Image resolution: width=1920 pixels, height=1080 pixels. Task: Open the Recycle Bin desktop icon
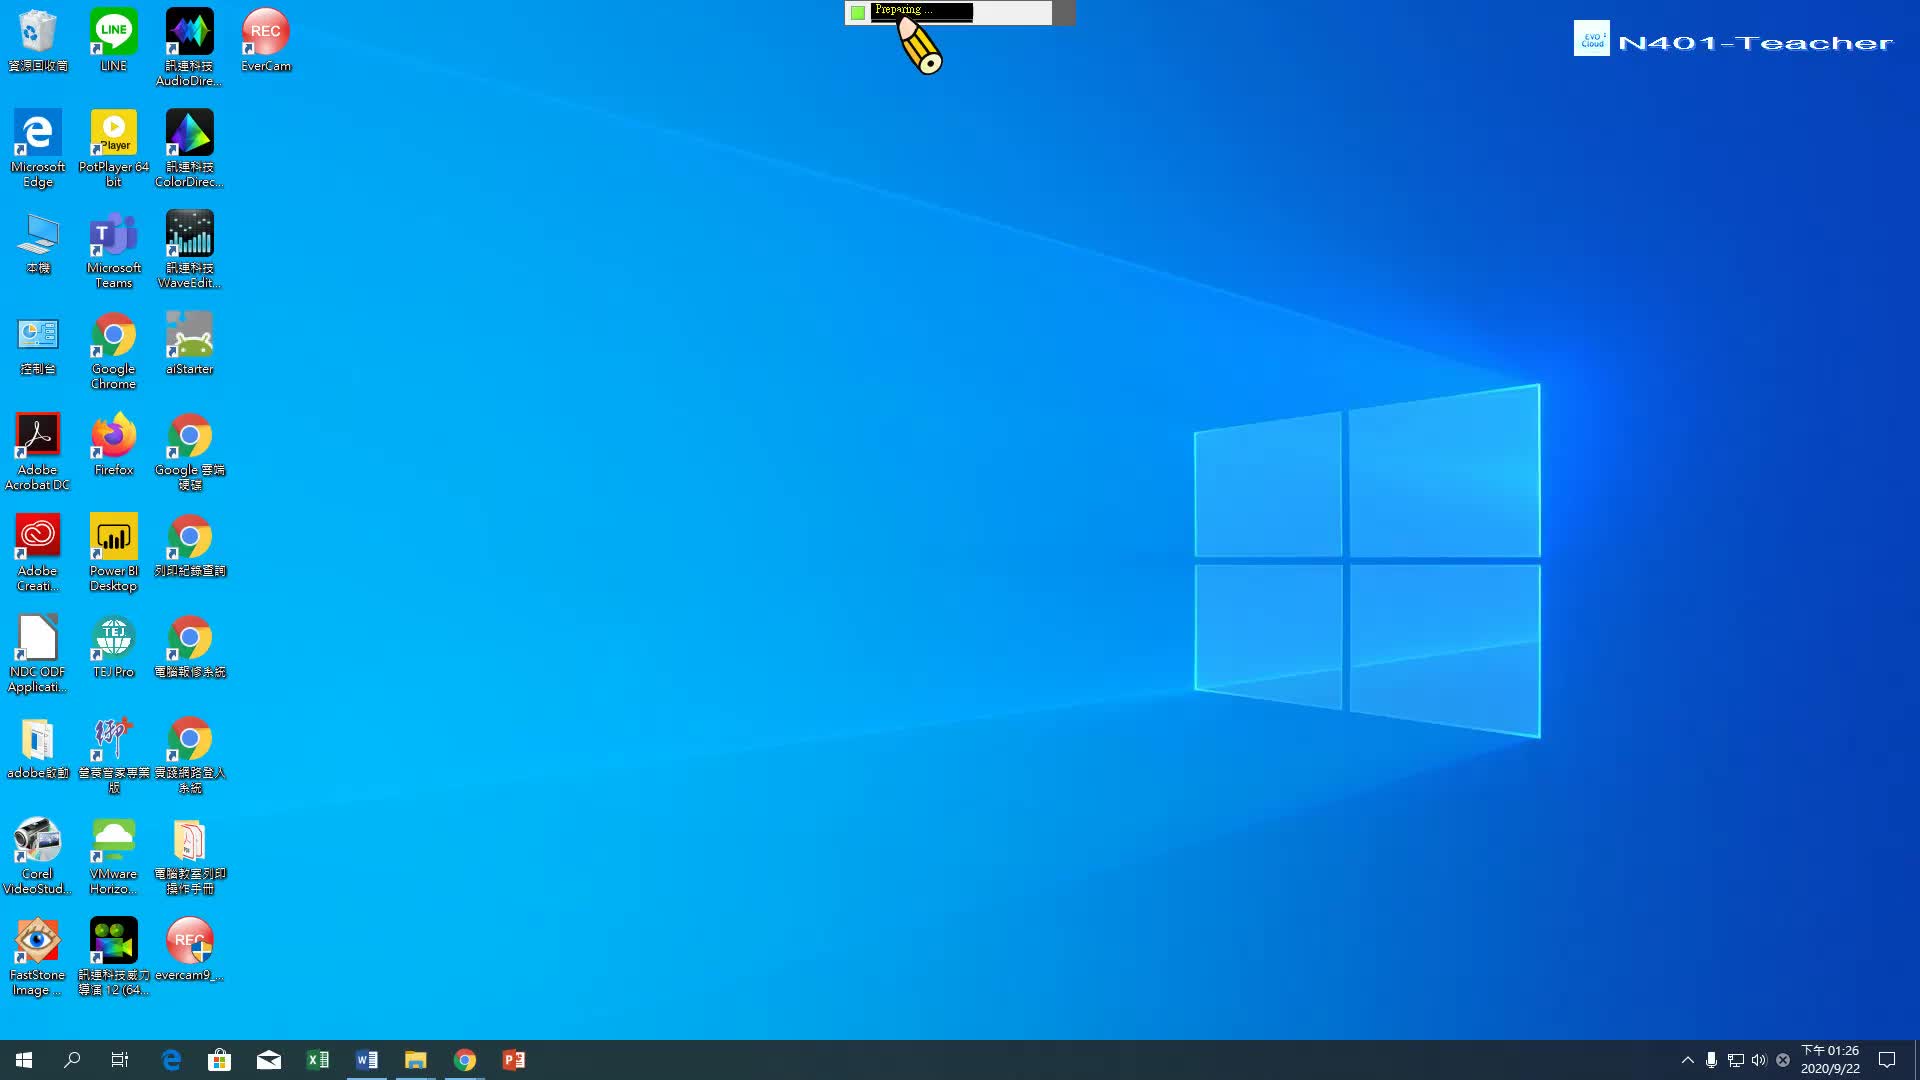38,40
